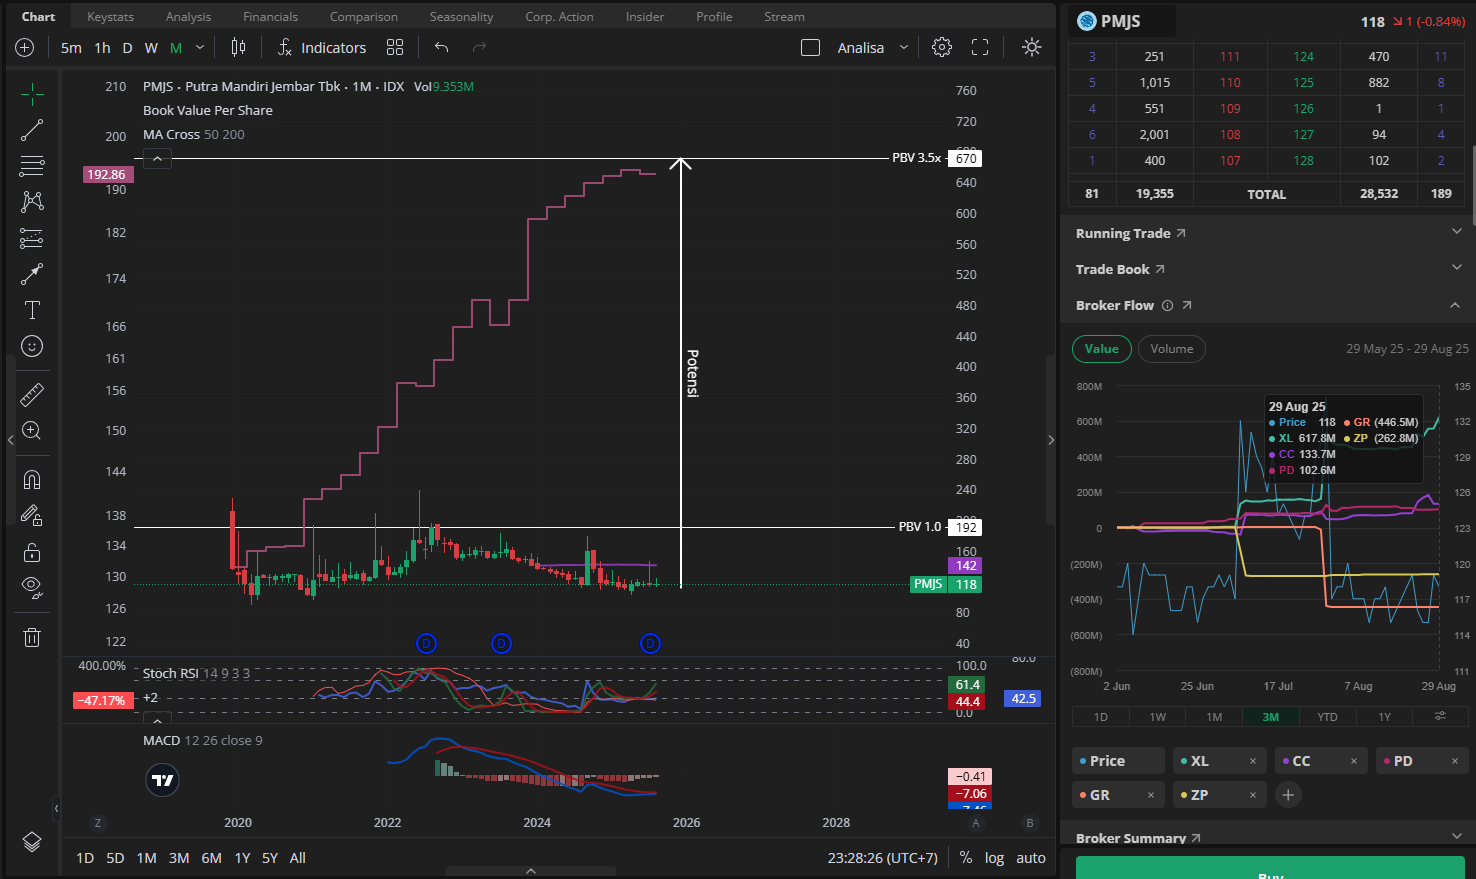This screenshot has width=1476, height=879.
Task: Open the object tree layers icon
Action: coord(32,842)
